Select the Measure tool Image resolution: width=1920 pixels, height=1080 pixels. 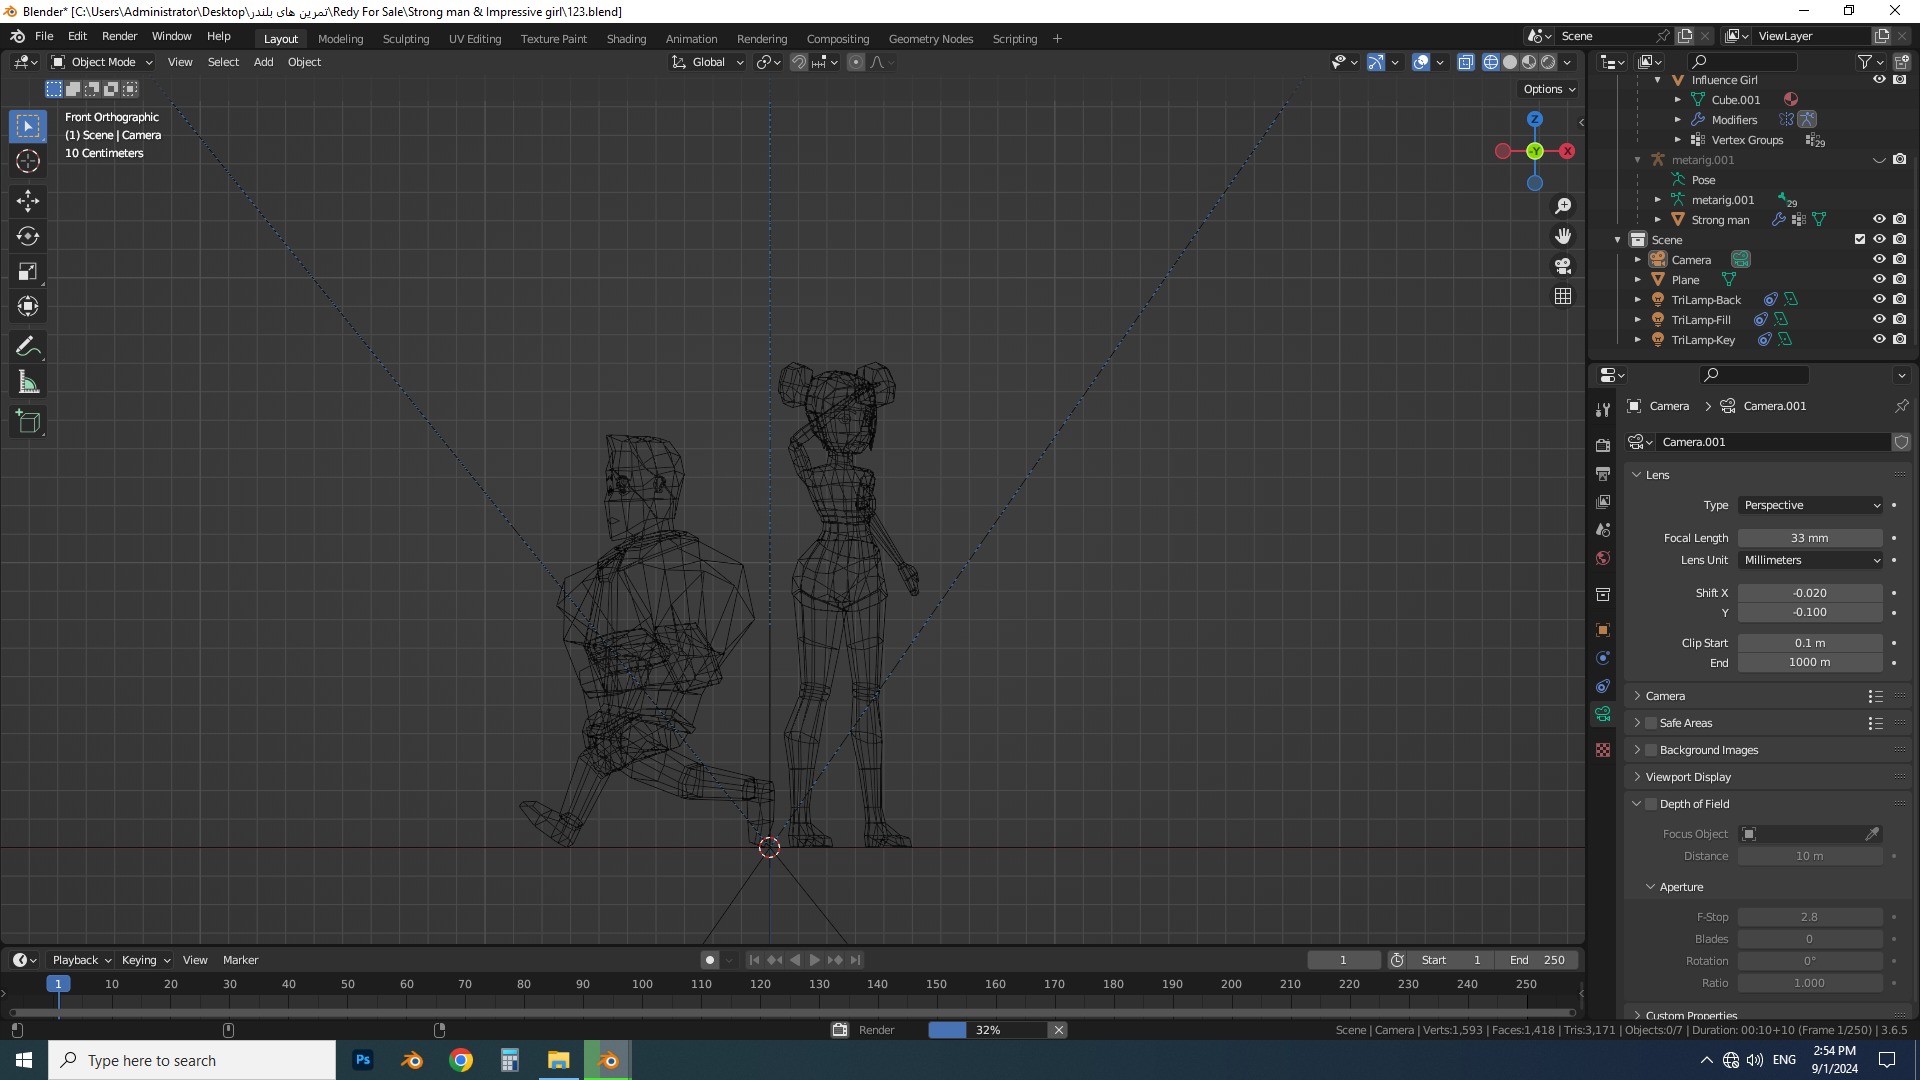(28, 382)
